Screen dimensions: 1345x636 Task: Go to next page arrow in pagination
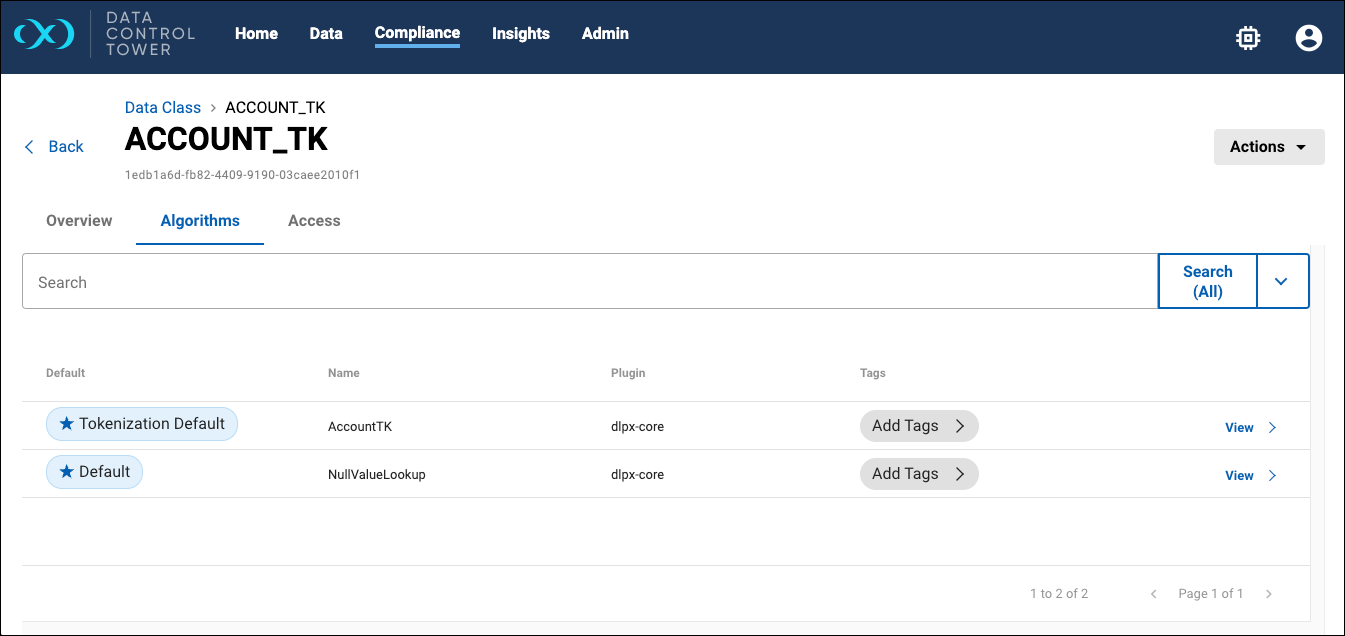pyautogui.click(x=1269, y=594)
